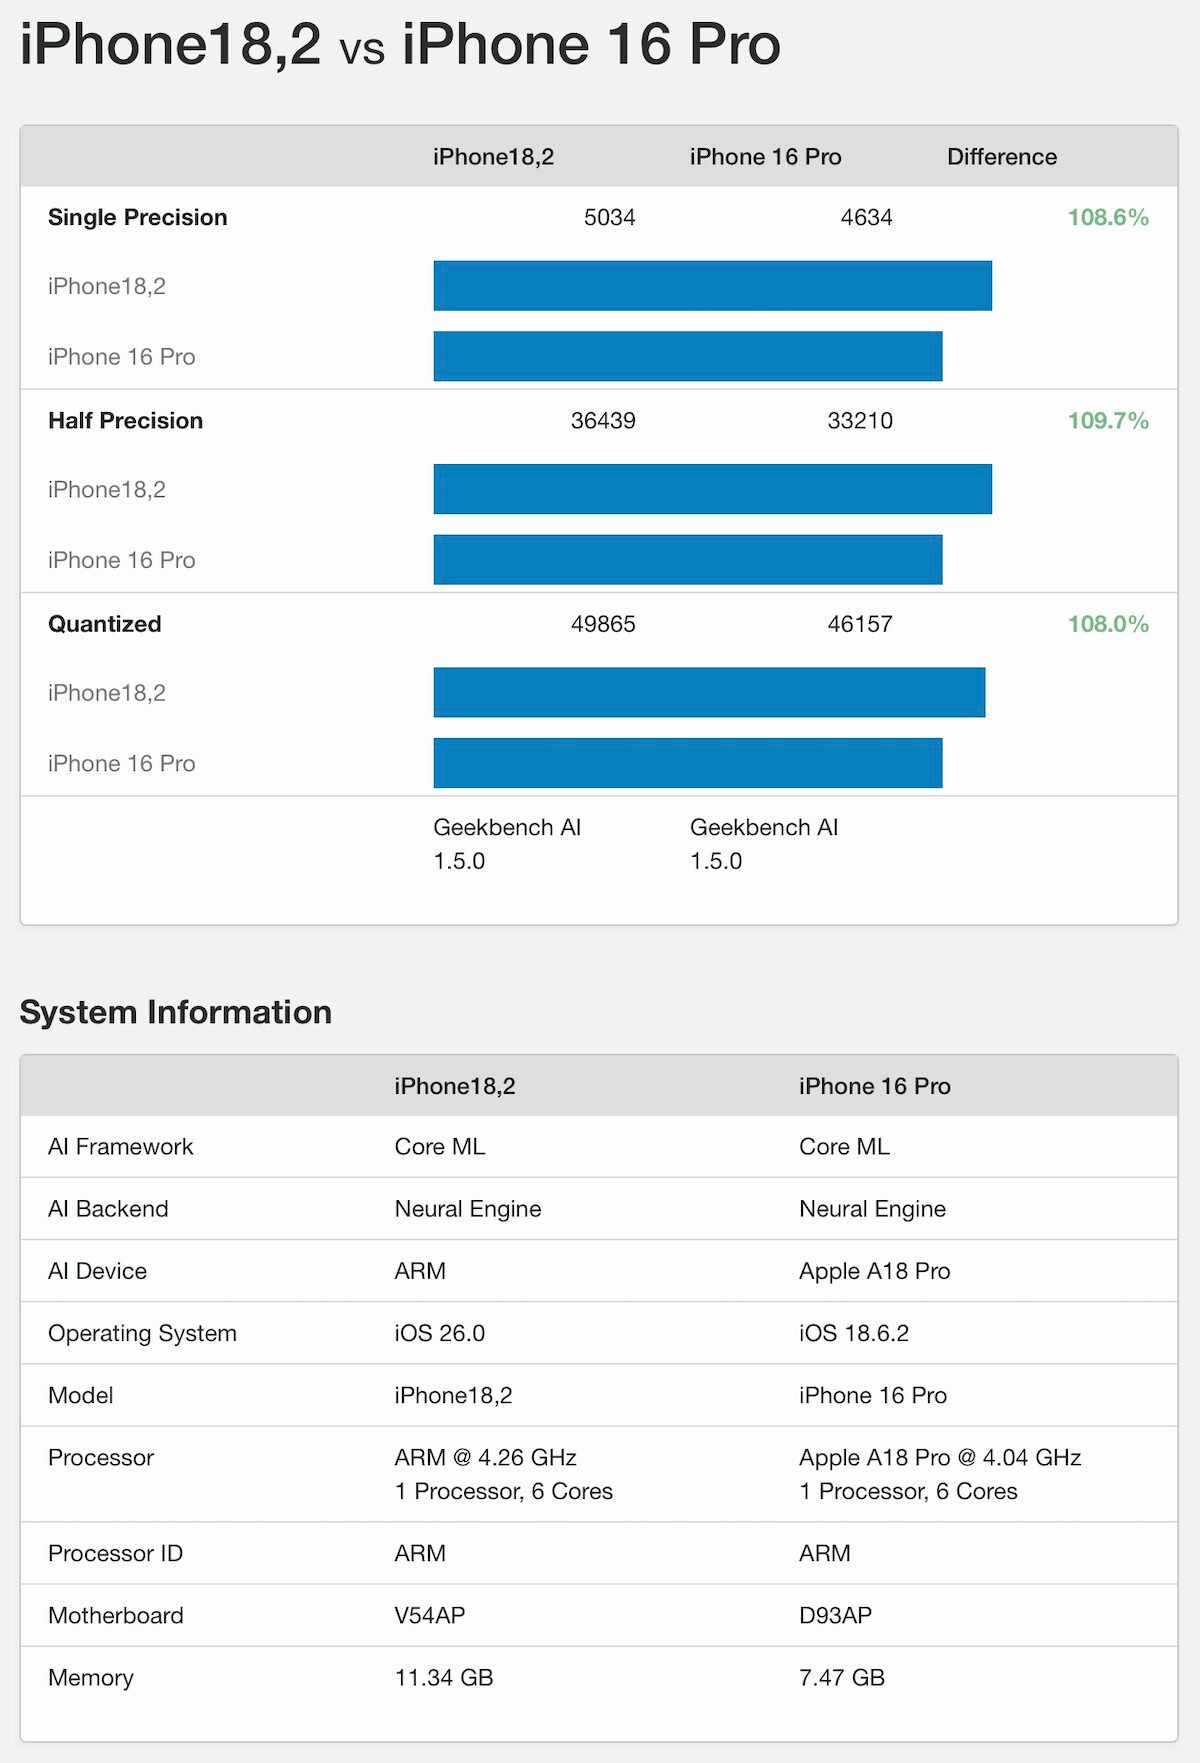Click the V54AP motherboard value
1200x1763 pixels.
[430, 1615]
